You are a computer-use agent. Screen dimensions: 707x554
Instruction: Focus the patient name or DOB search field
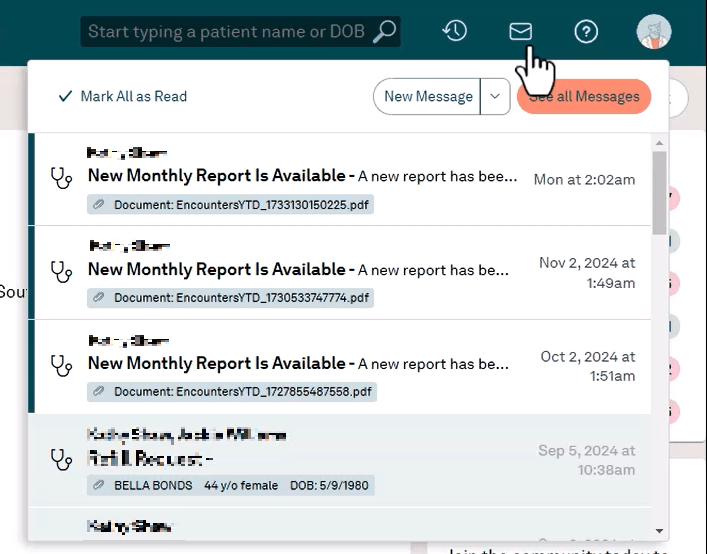tap(240, 32)
